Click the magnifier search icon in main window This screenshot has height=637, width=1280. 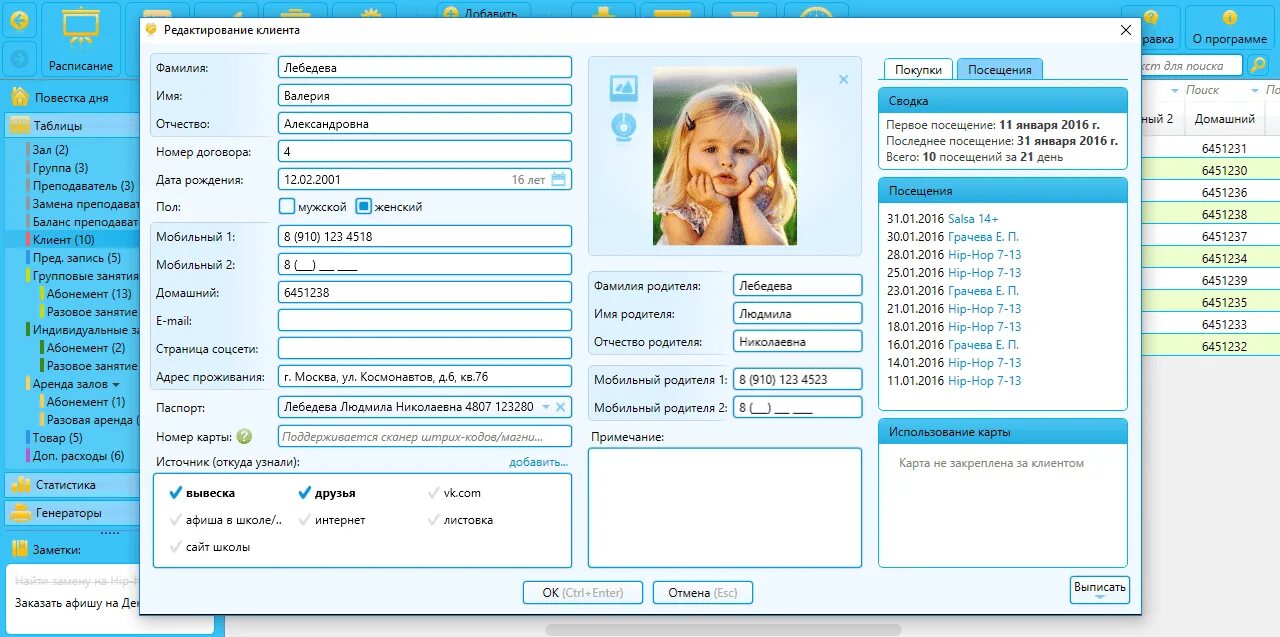(1258, 65)
